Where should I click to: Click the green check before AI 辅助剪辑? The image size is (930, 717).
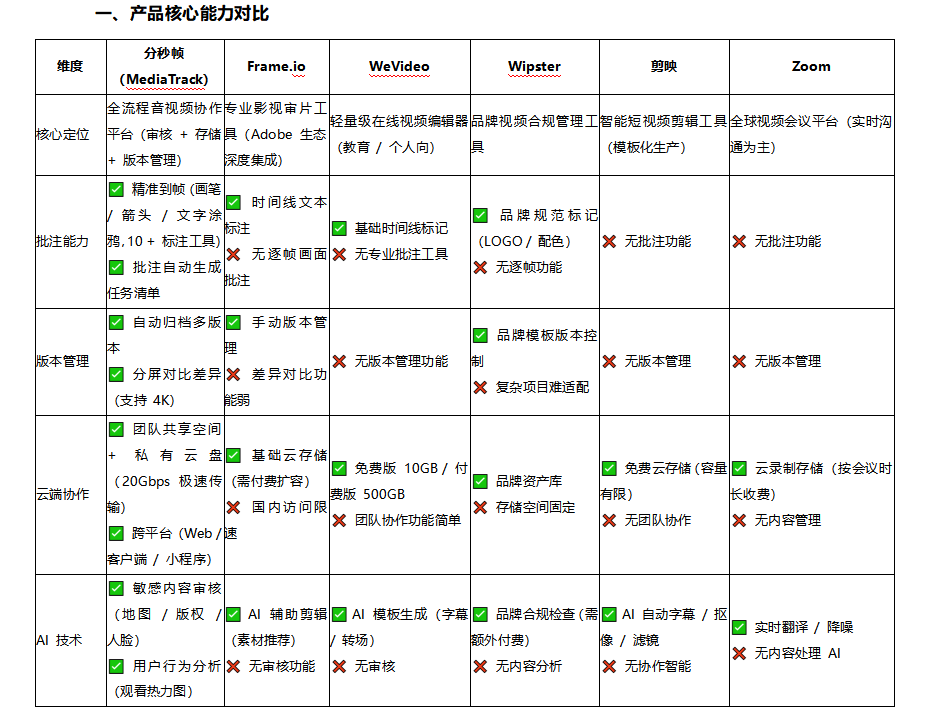234,614
